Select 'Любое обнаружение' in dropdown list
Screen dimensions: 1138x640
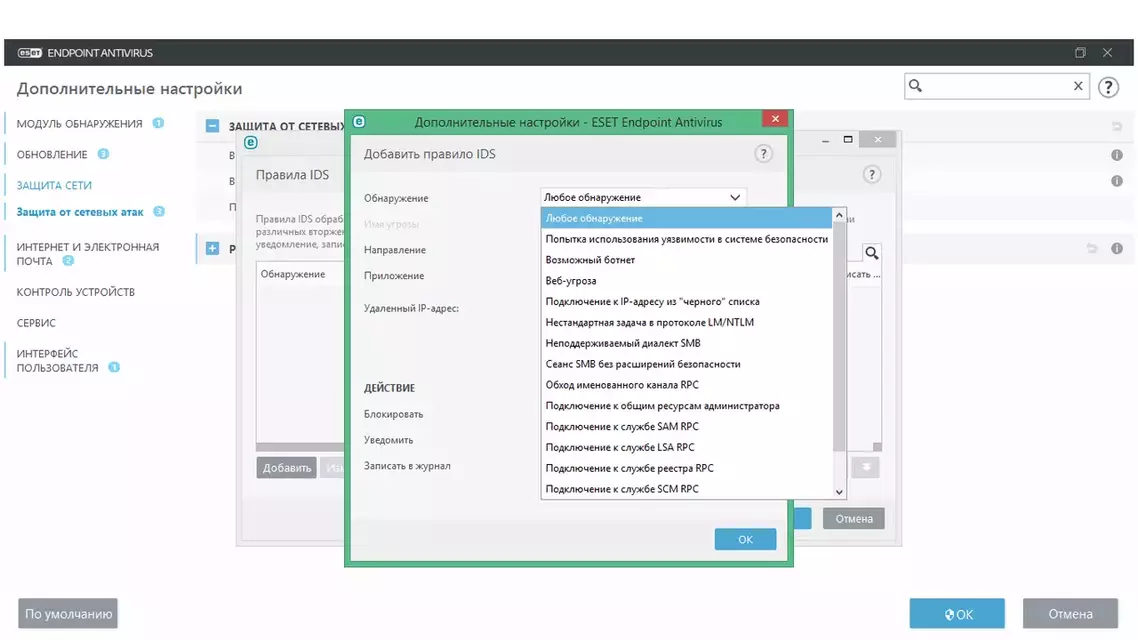pos(687,218)
